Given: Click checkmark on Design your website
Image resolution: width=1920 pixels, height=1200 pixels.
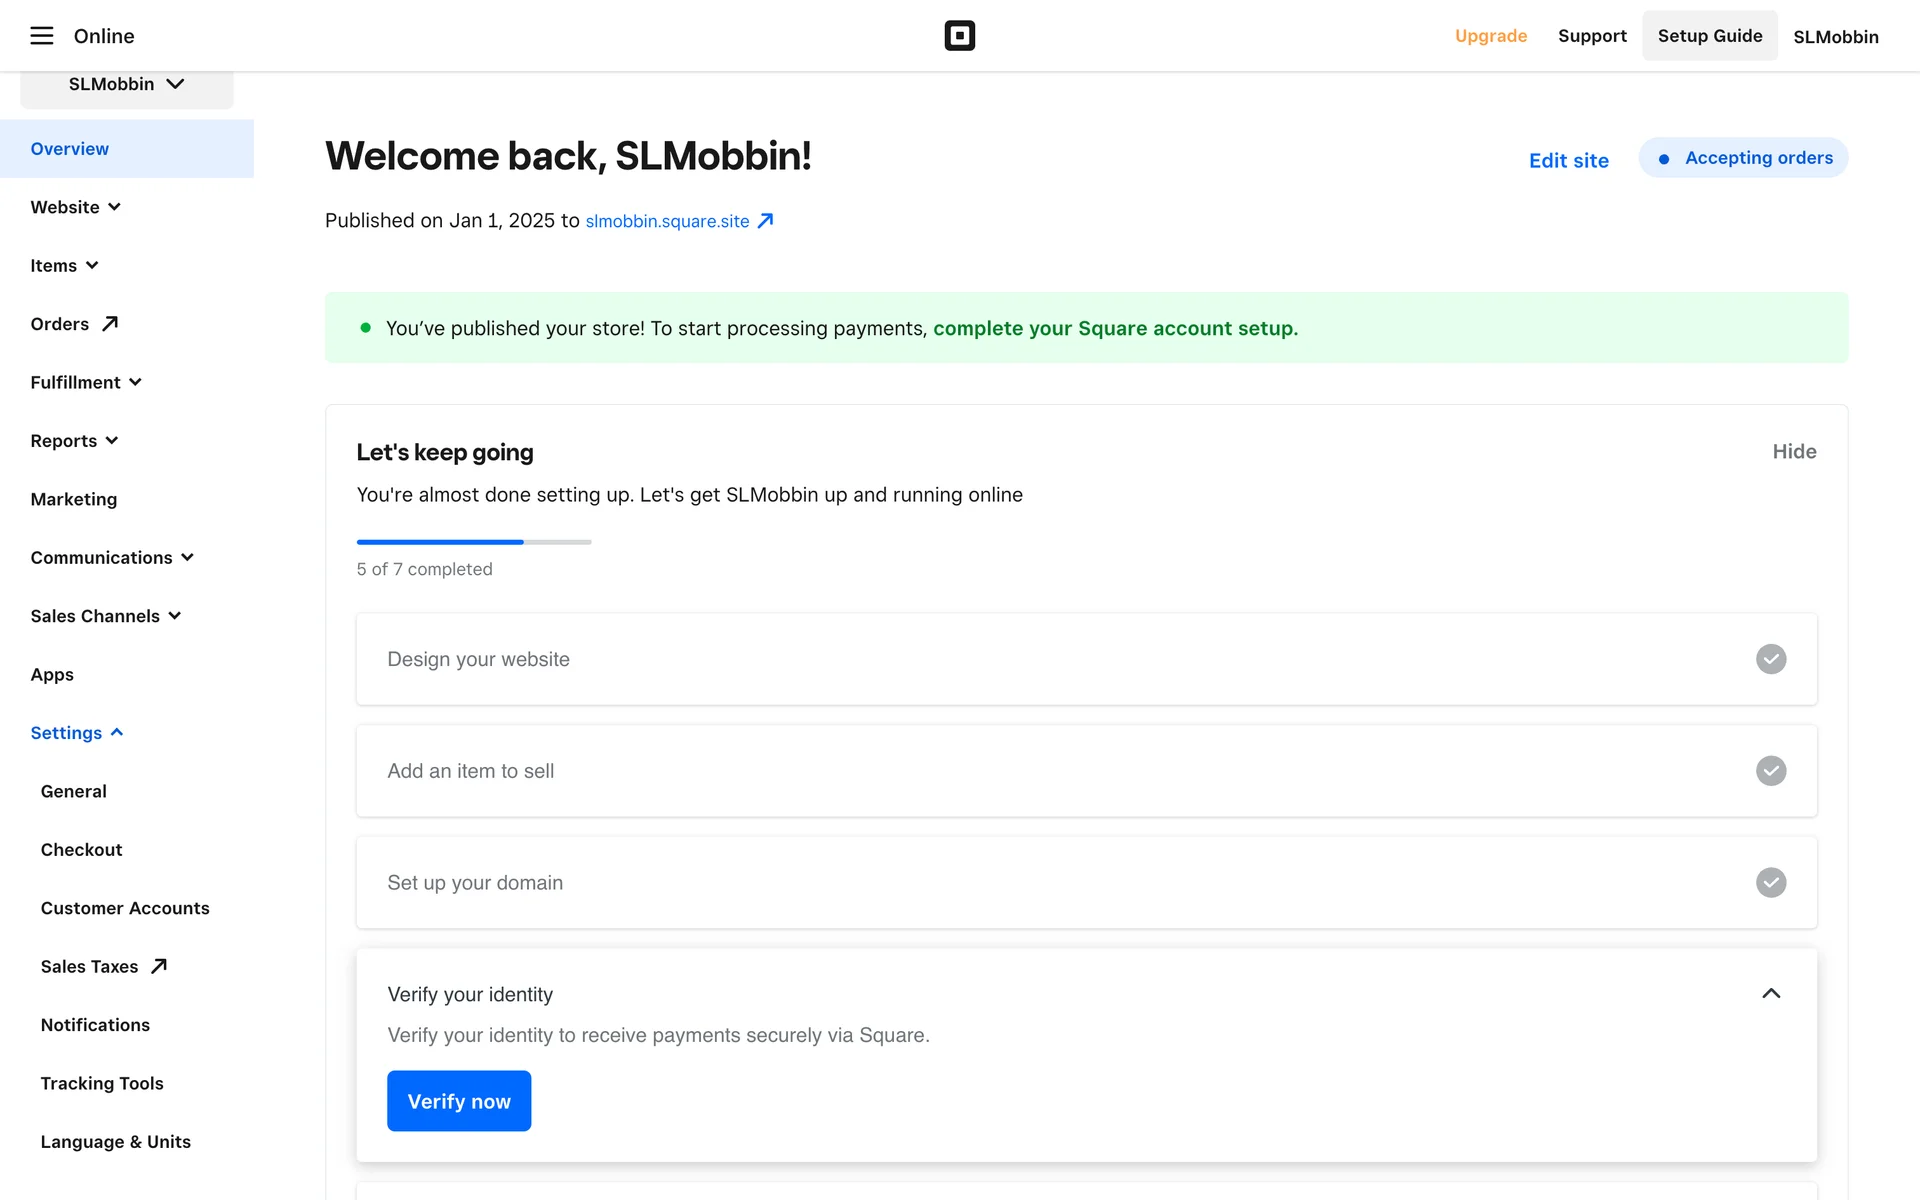Looking at the screenshot, I should pyautogui.click(x=1770, y=659).
